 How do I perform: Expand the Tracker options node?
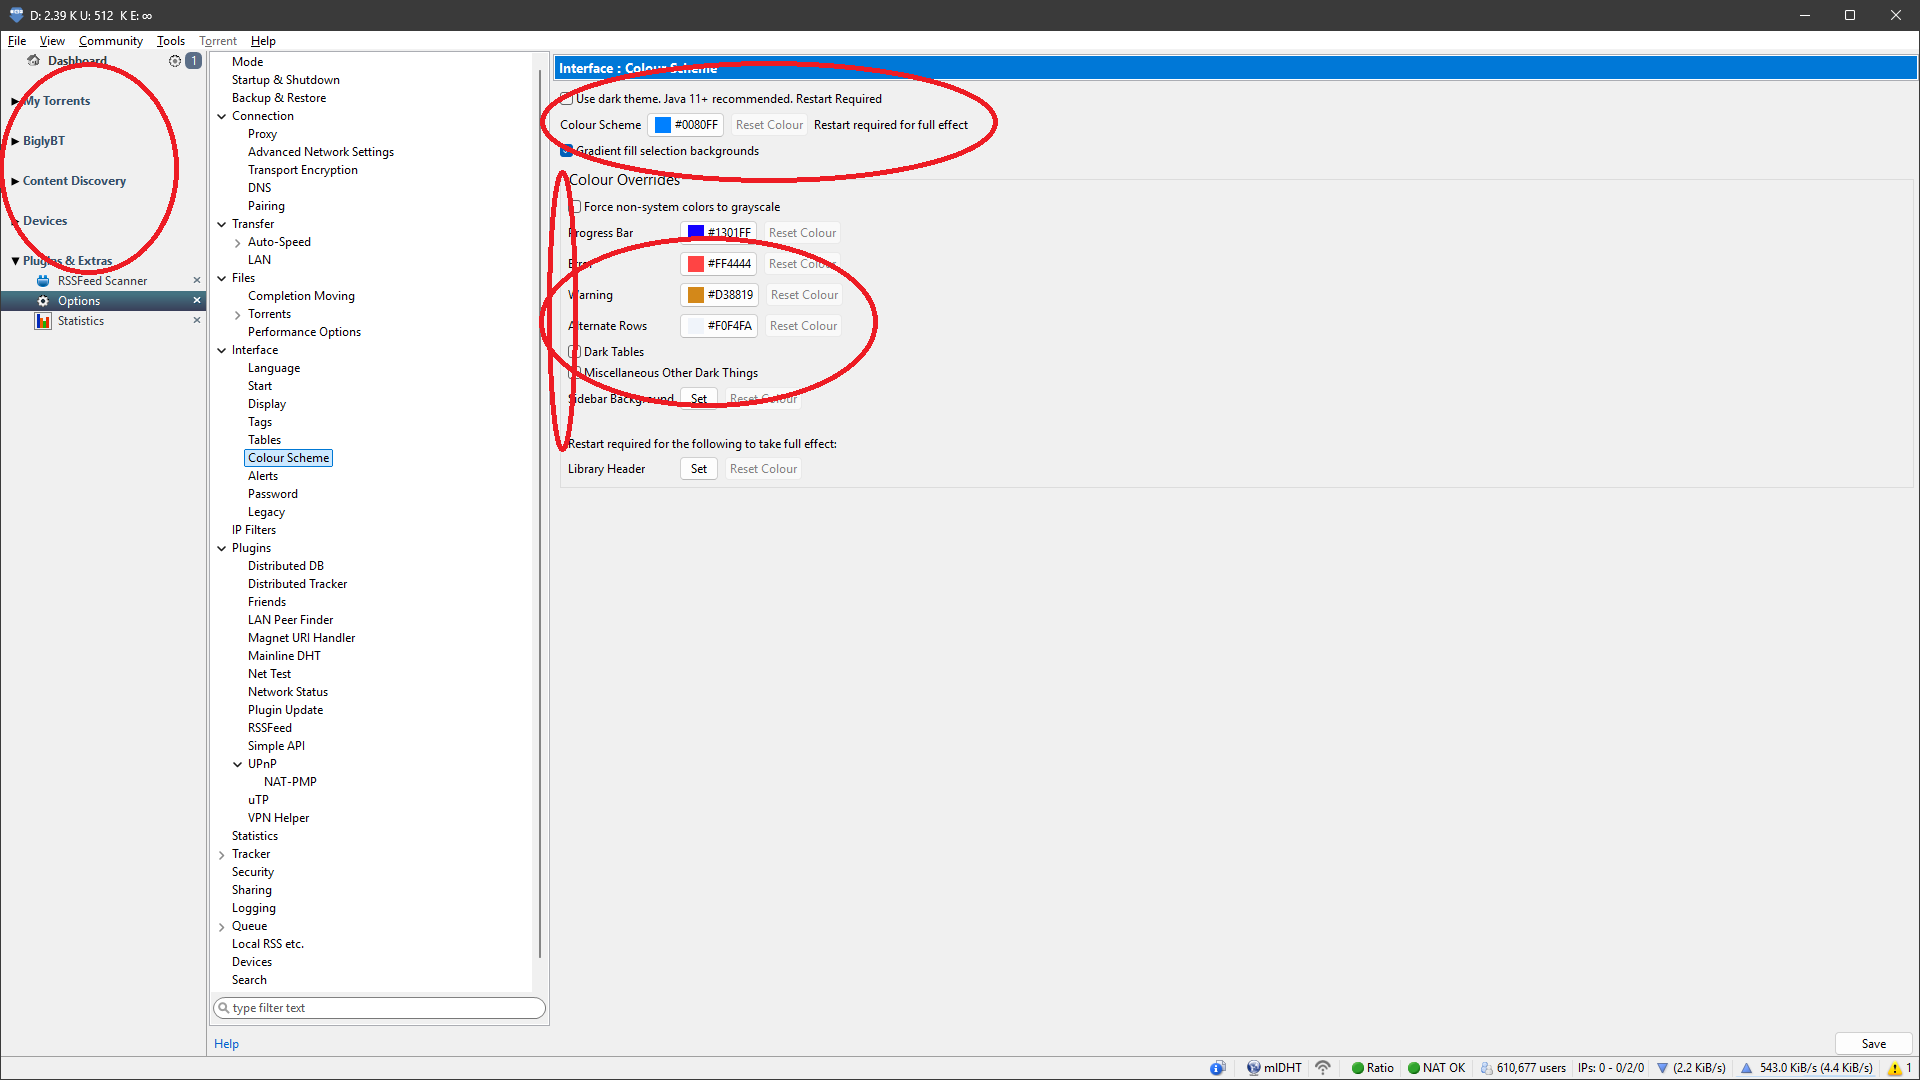coord(222,855)
